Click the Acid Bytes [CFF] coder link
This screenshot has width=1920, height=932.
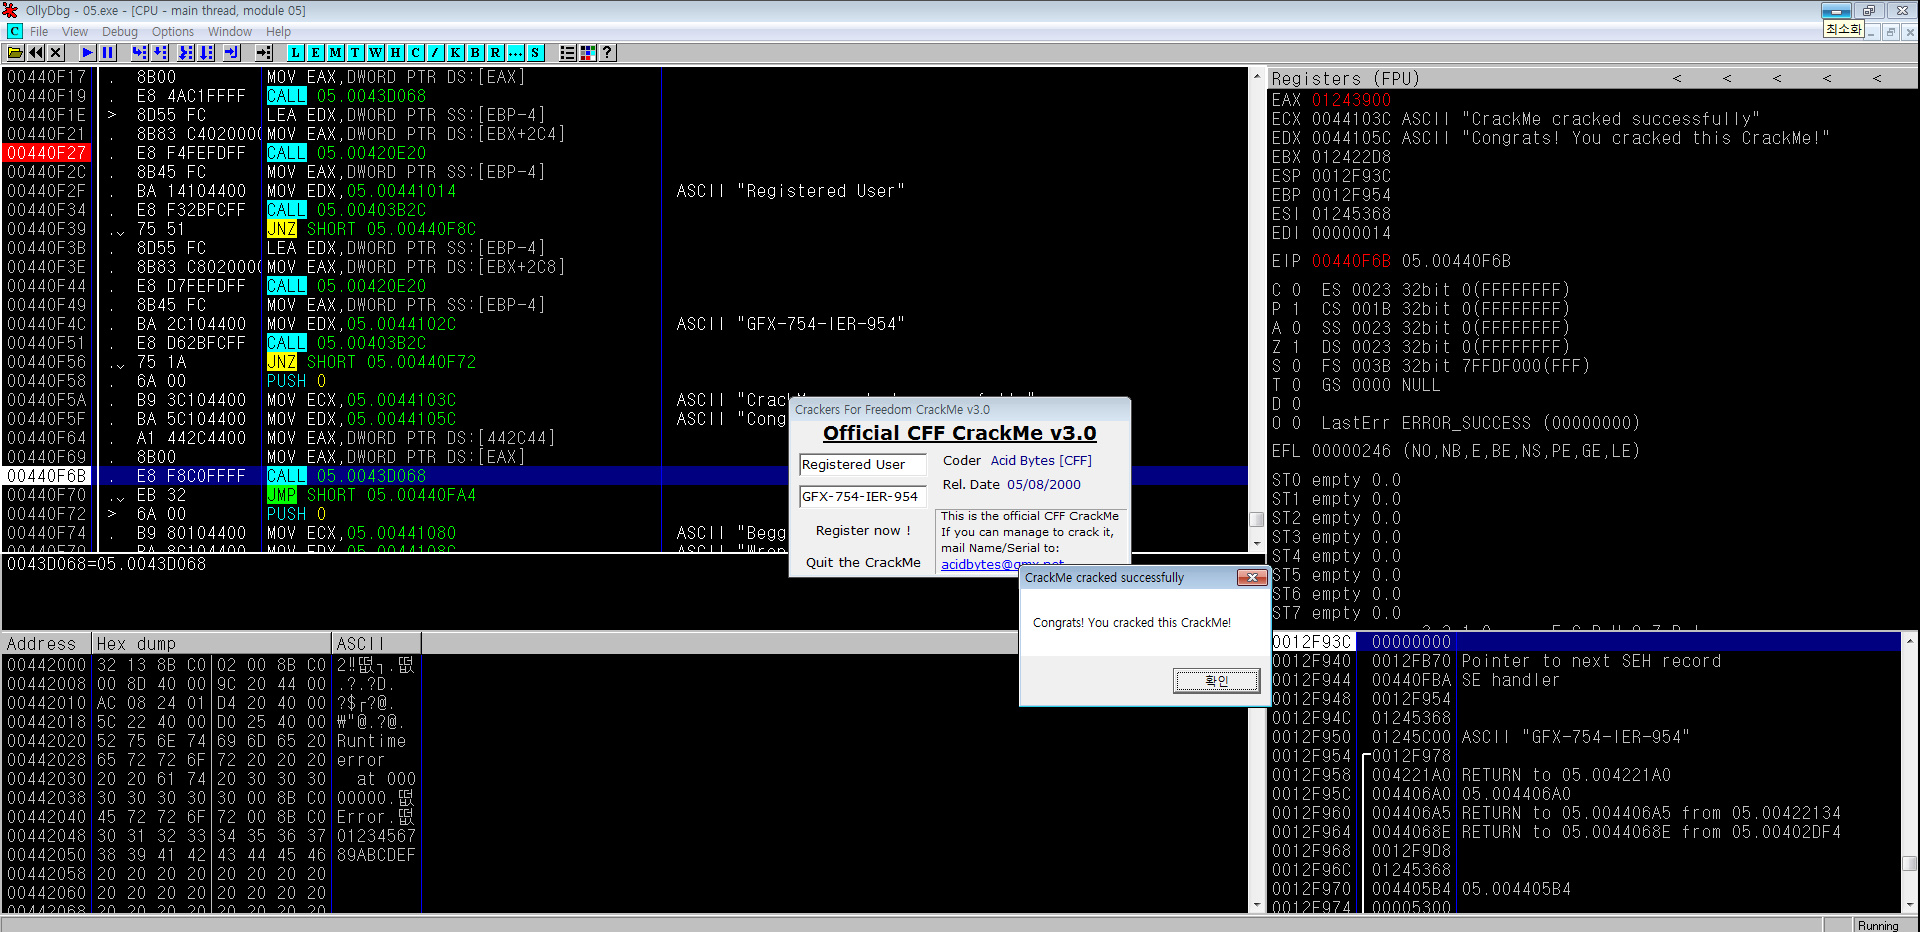click(x=1041, y=461)
